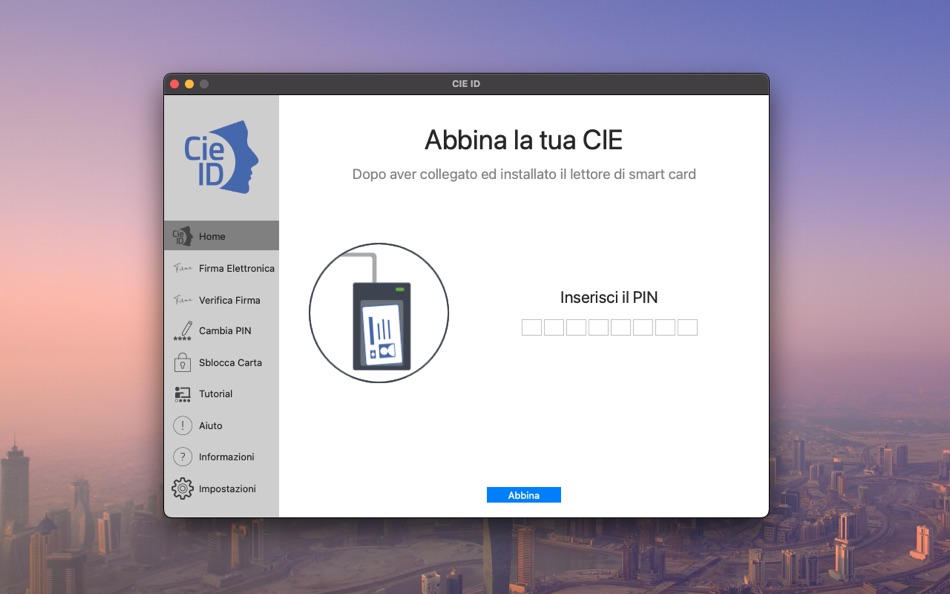Click the CIE ID window title
Image resolution: width=950 pixels, height=594 pixels.
click(x=466, y=84)
